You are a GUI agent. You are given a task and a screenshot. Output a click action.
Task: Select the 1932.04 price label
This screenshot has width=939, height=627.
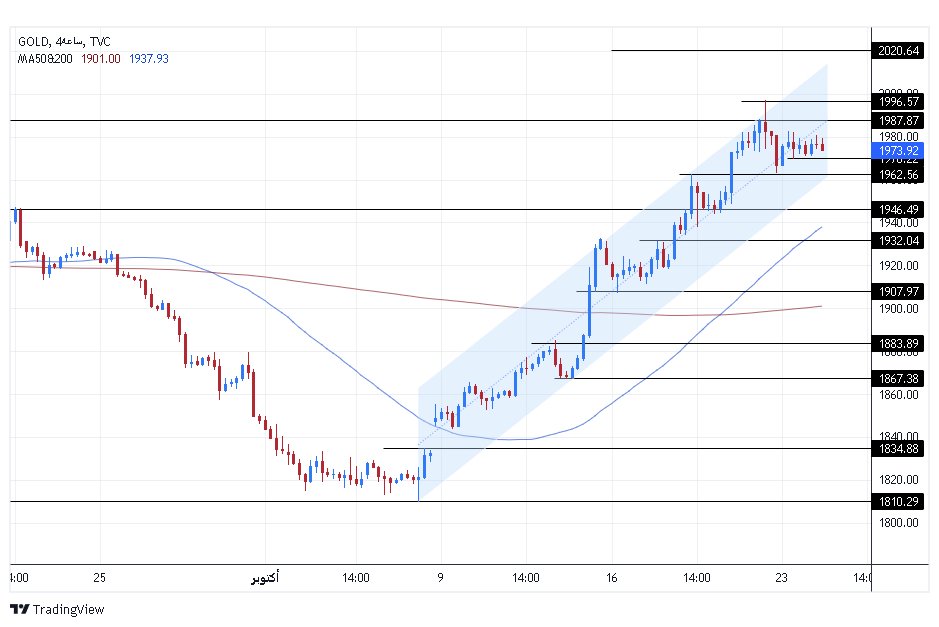[x=897, y=240]
